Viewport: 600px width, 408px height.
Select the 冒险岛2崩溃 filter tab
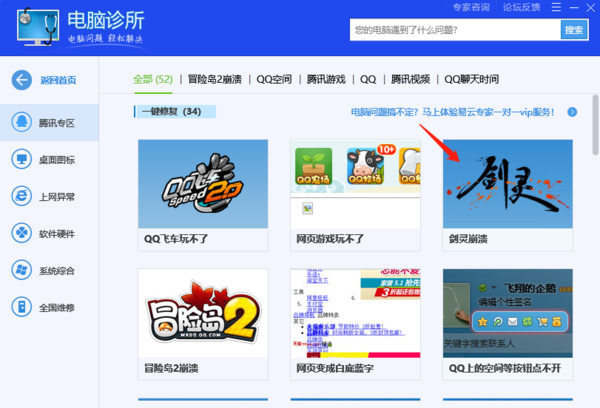pyautogui.click(x=216, y=79)
